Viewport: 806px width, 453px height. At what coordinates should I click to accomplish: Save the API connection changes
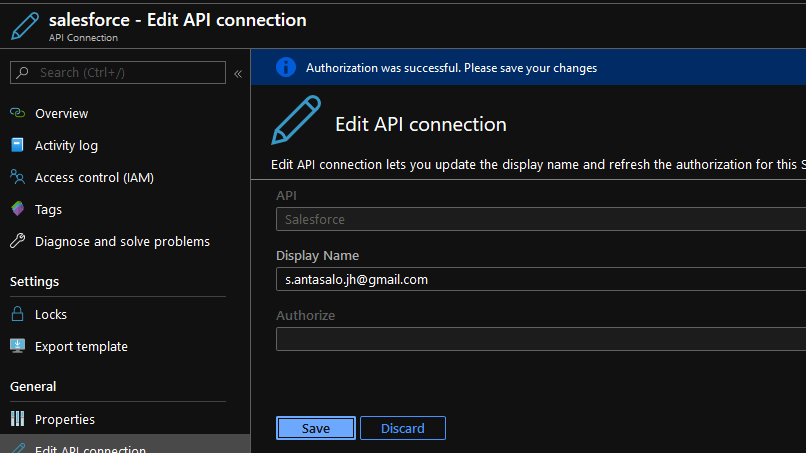click(x=315, y=428)
